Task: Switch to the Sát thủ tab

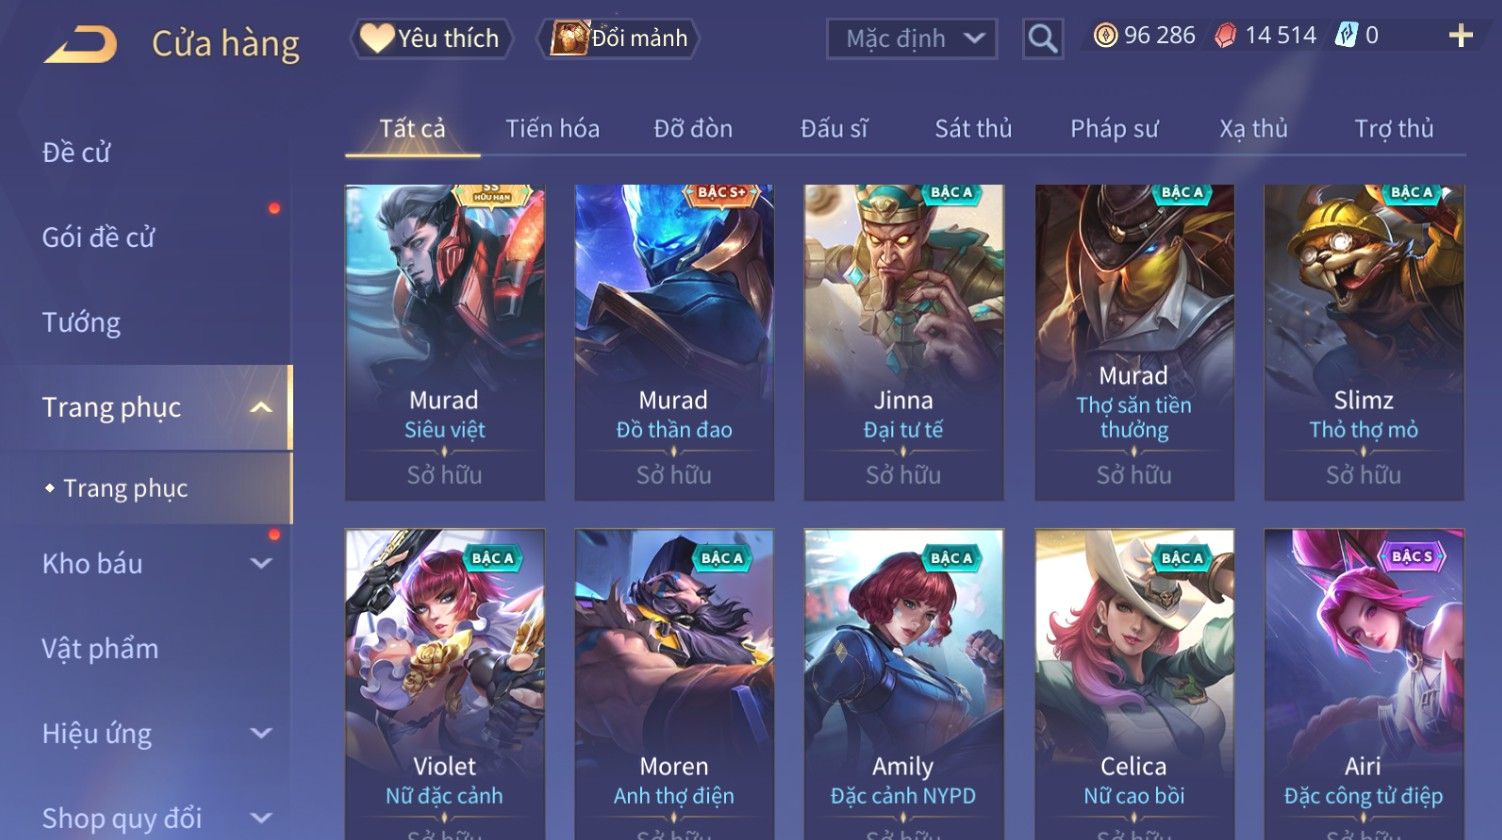Action: click(x=973, y=128)
